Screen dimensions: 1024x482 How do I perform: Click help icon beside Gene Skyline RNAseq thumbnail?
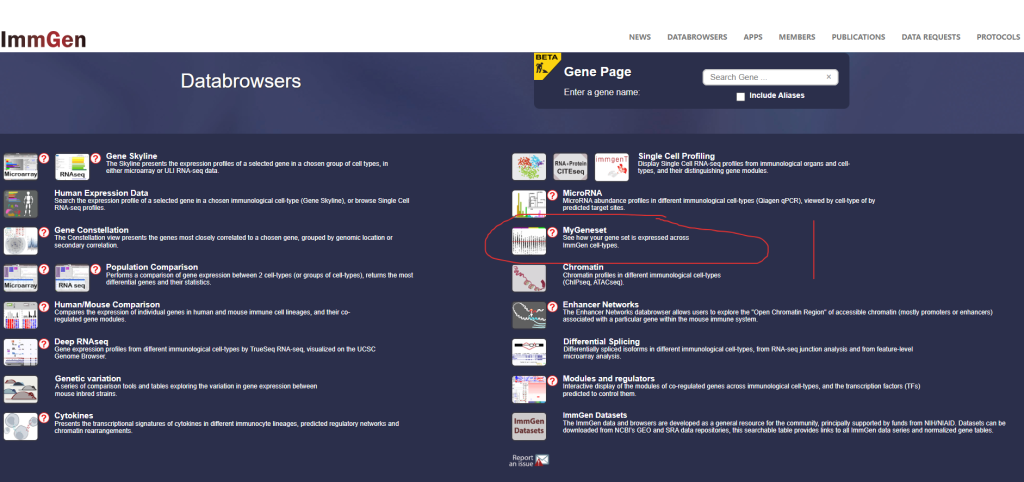click(x=95, y=158)
